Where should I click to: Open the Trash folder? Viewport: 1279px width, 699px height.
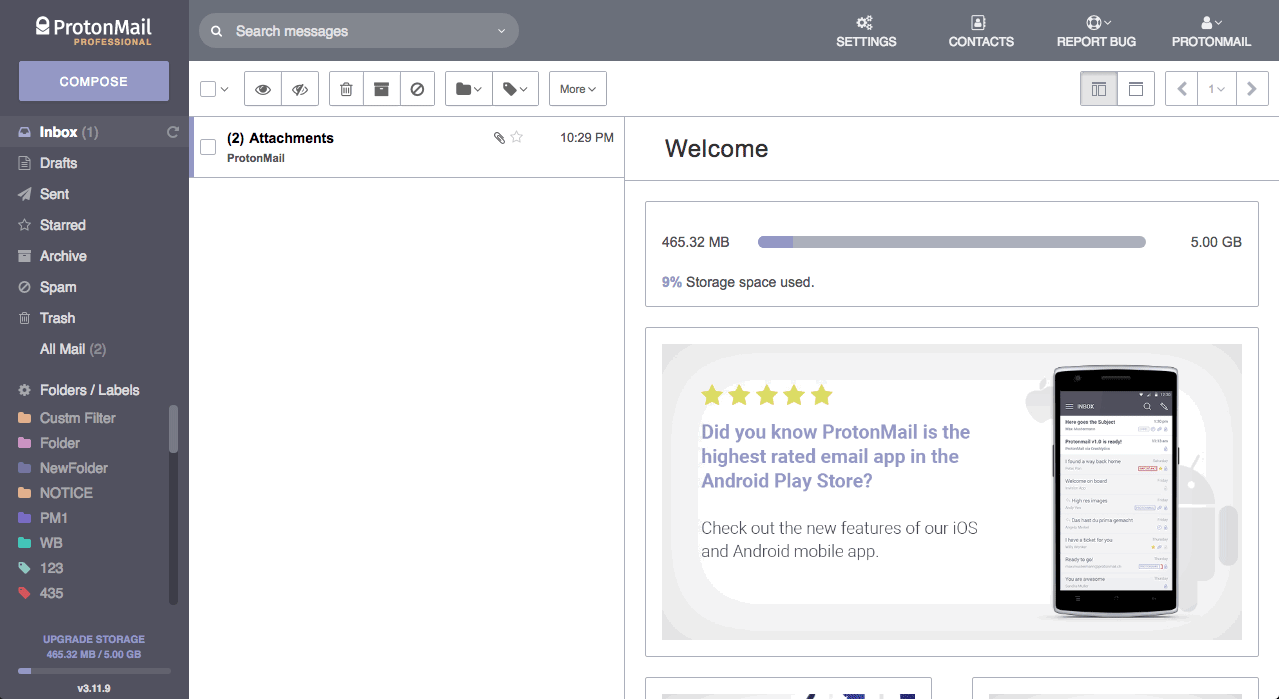tap(94, 318)
